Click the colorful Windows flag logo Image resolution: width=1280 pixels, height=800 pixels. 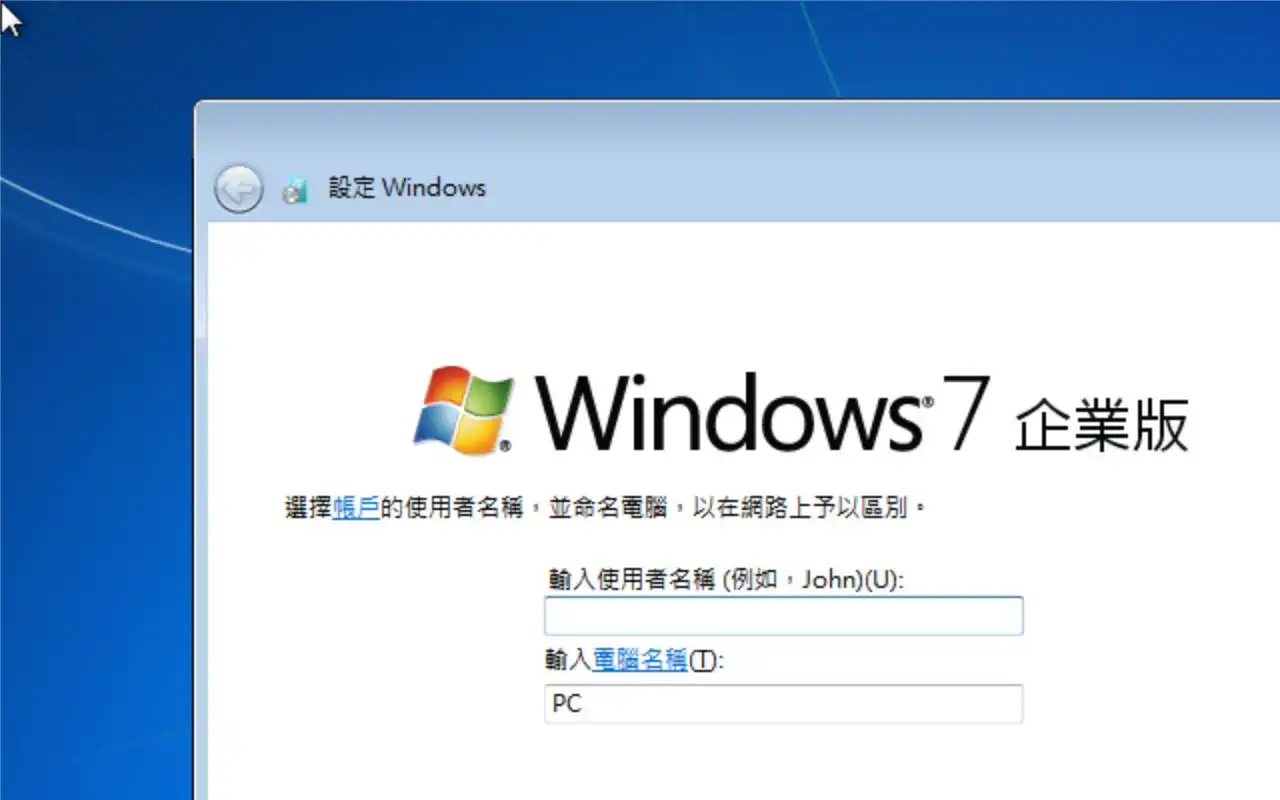(463, 410)
